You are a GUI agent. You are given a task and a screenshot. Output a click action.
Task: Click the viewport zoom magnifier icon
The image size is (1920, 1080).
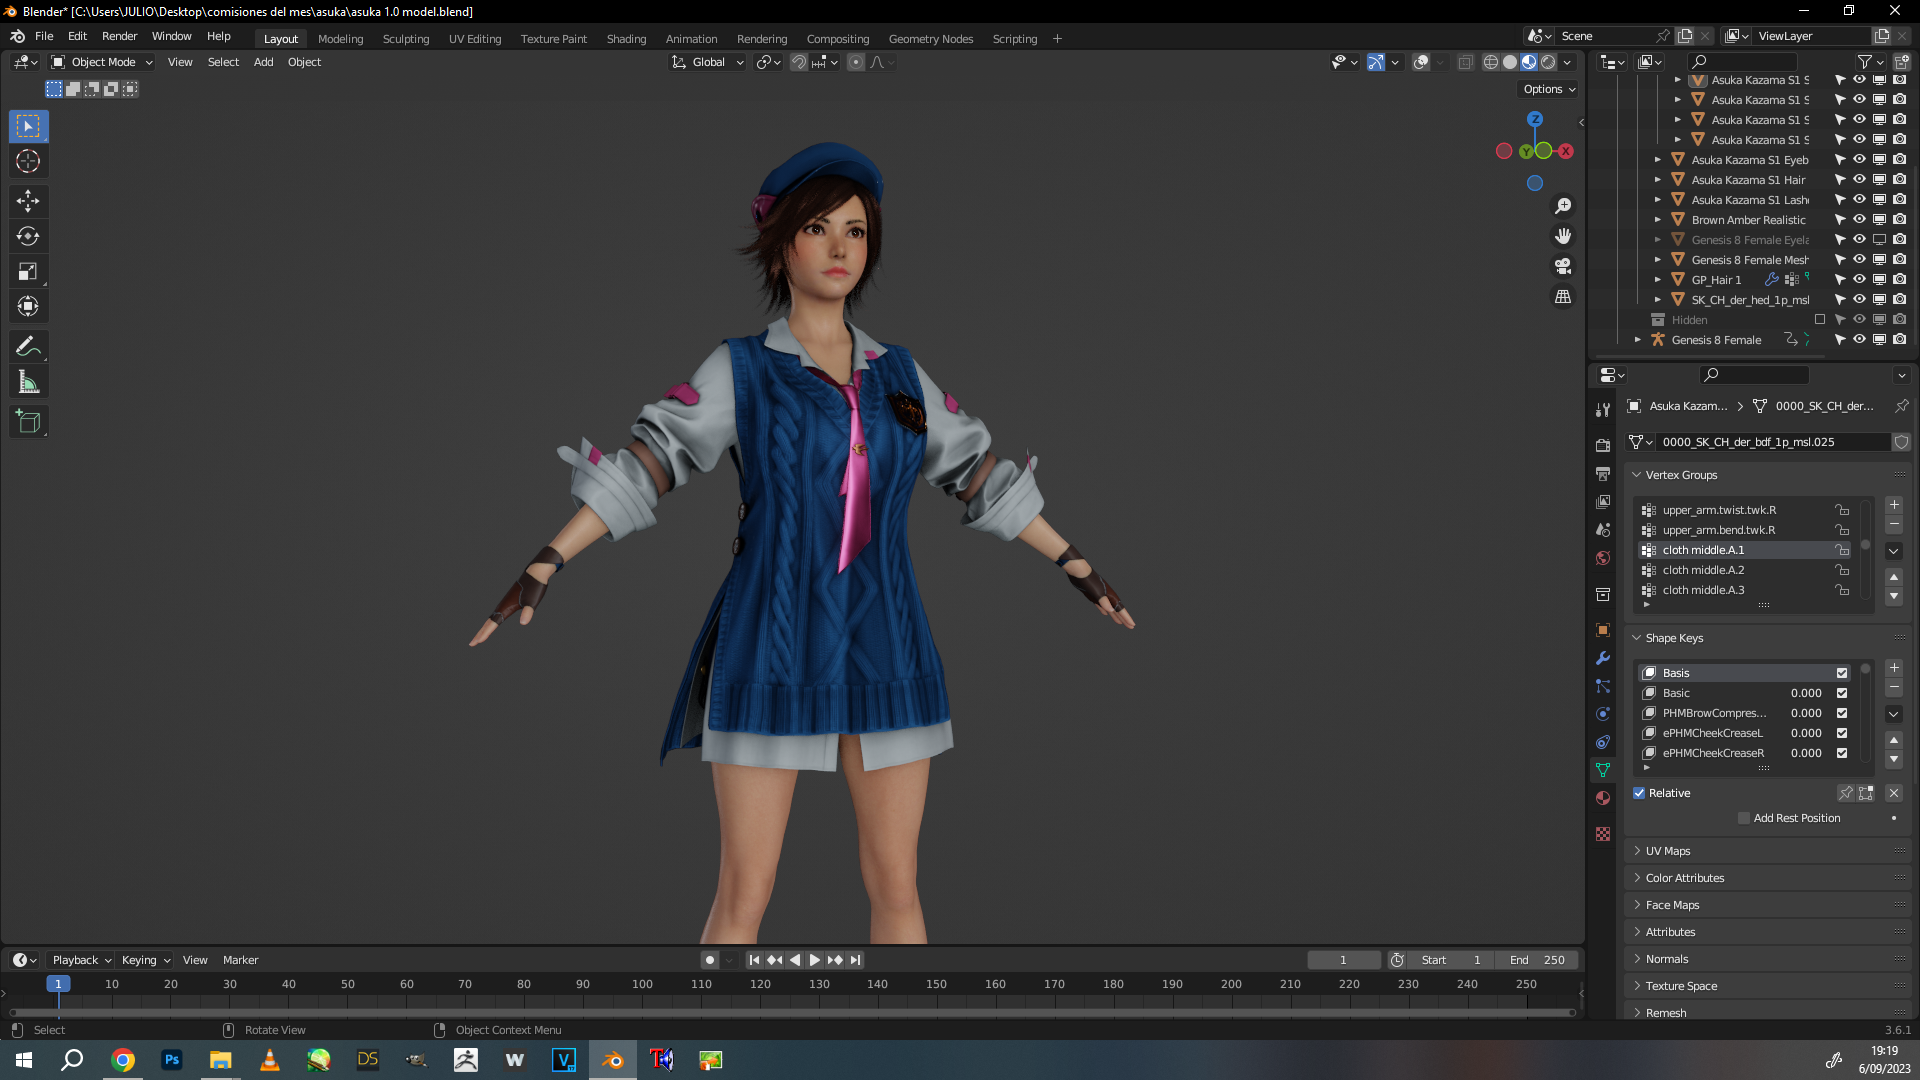coord(1563,206)
